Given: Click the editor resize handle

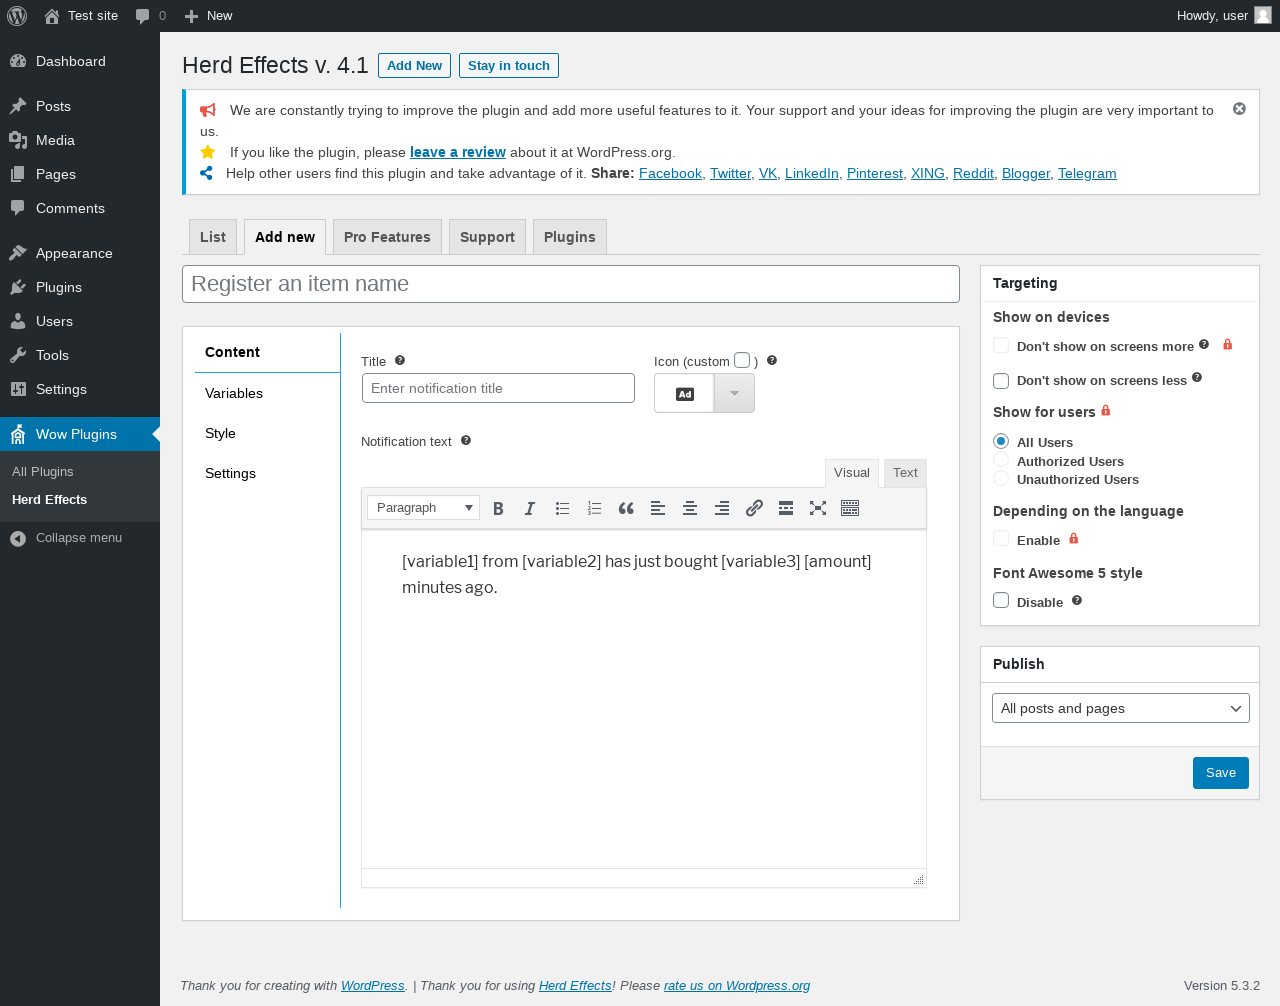Looking at the screenshot, I should (918, 879).
